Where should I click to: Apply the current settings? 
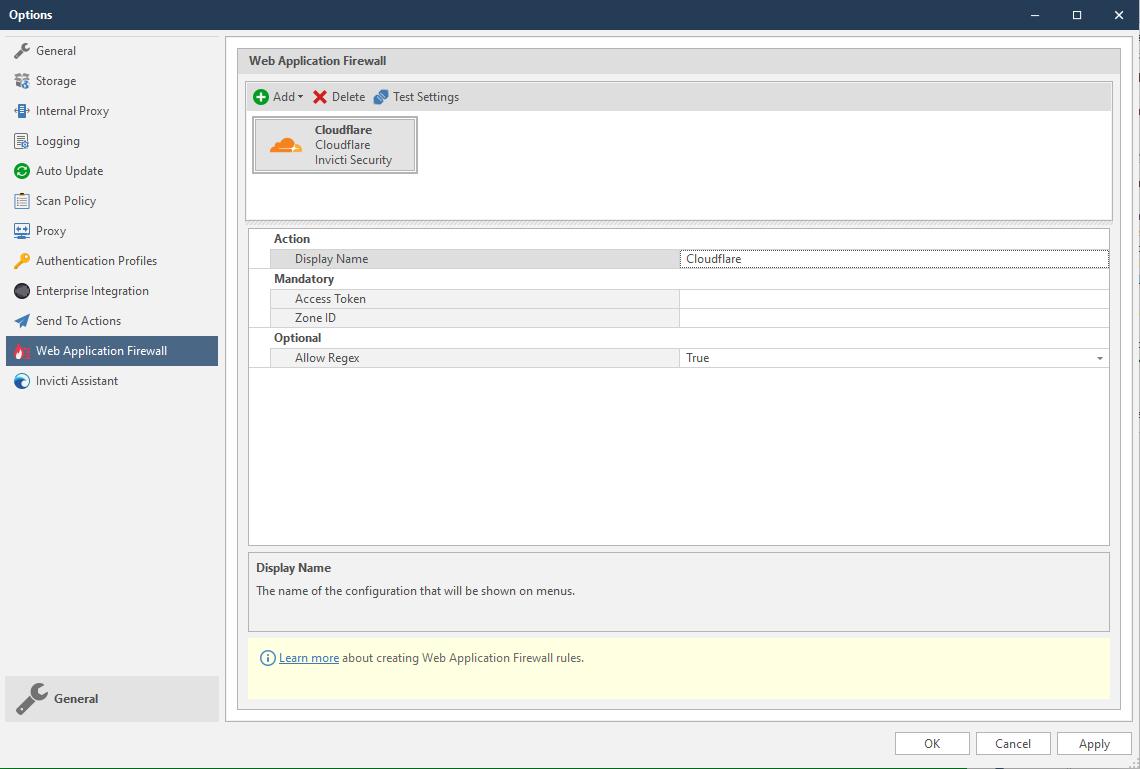pos(1094,743)
